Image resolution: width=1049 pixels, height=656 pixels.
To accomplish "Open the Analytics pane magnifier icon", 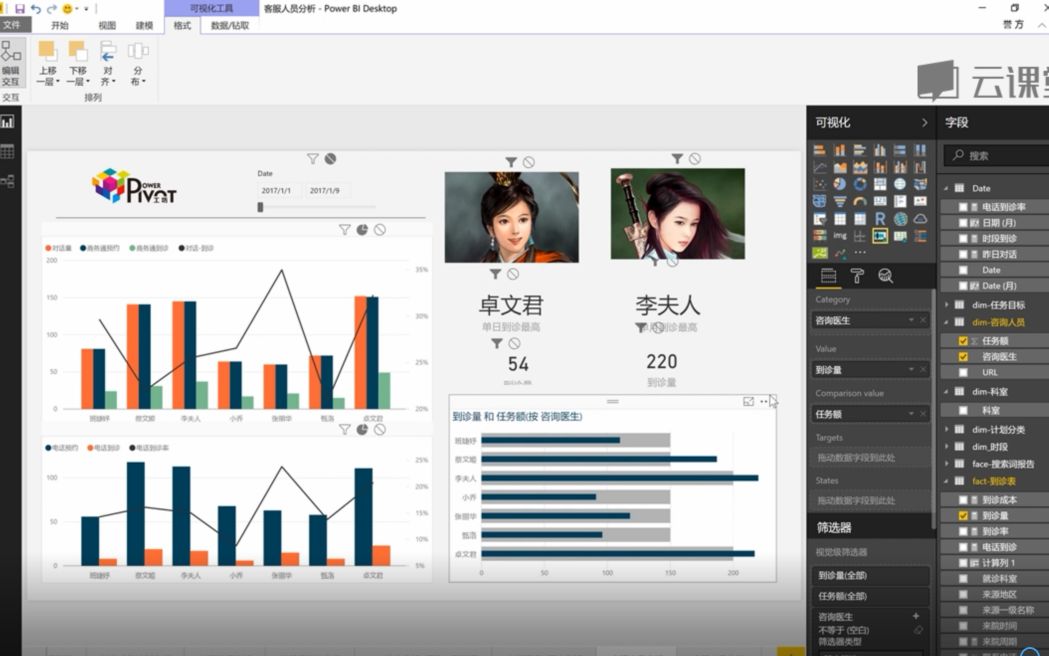I will point(887,276).
